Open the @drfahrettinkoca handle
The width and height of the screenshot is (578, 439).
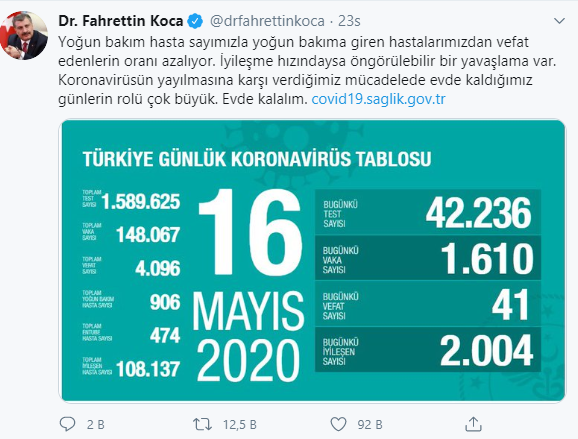(x=267, y=21)
